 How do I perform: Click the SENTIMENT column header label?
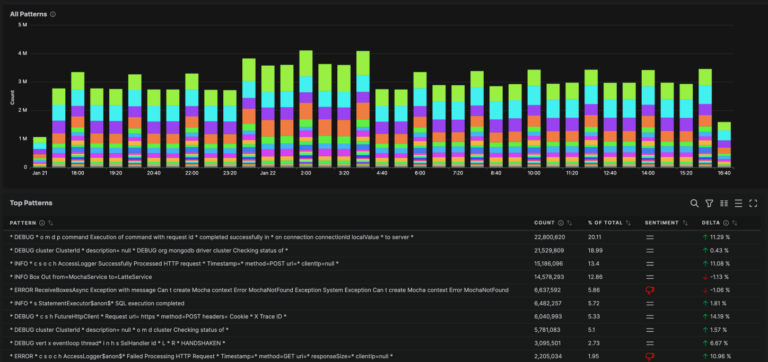(x=662, y=223)
